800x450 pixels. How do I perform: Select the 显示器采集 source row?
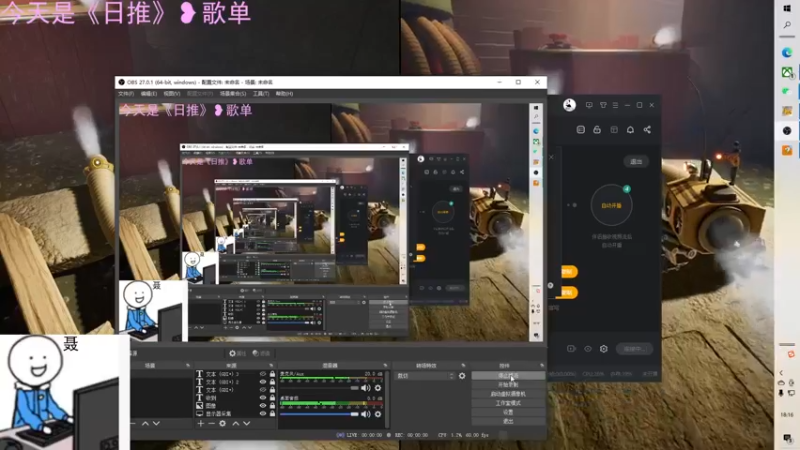tap(235, 413)
